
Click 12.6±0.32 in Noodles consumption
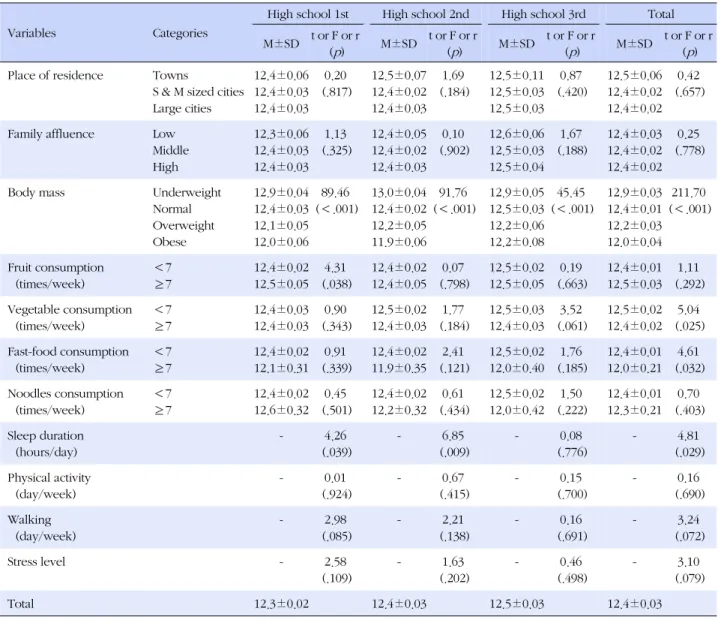click(x=281, y=410)
